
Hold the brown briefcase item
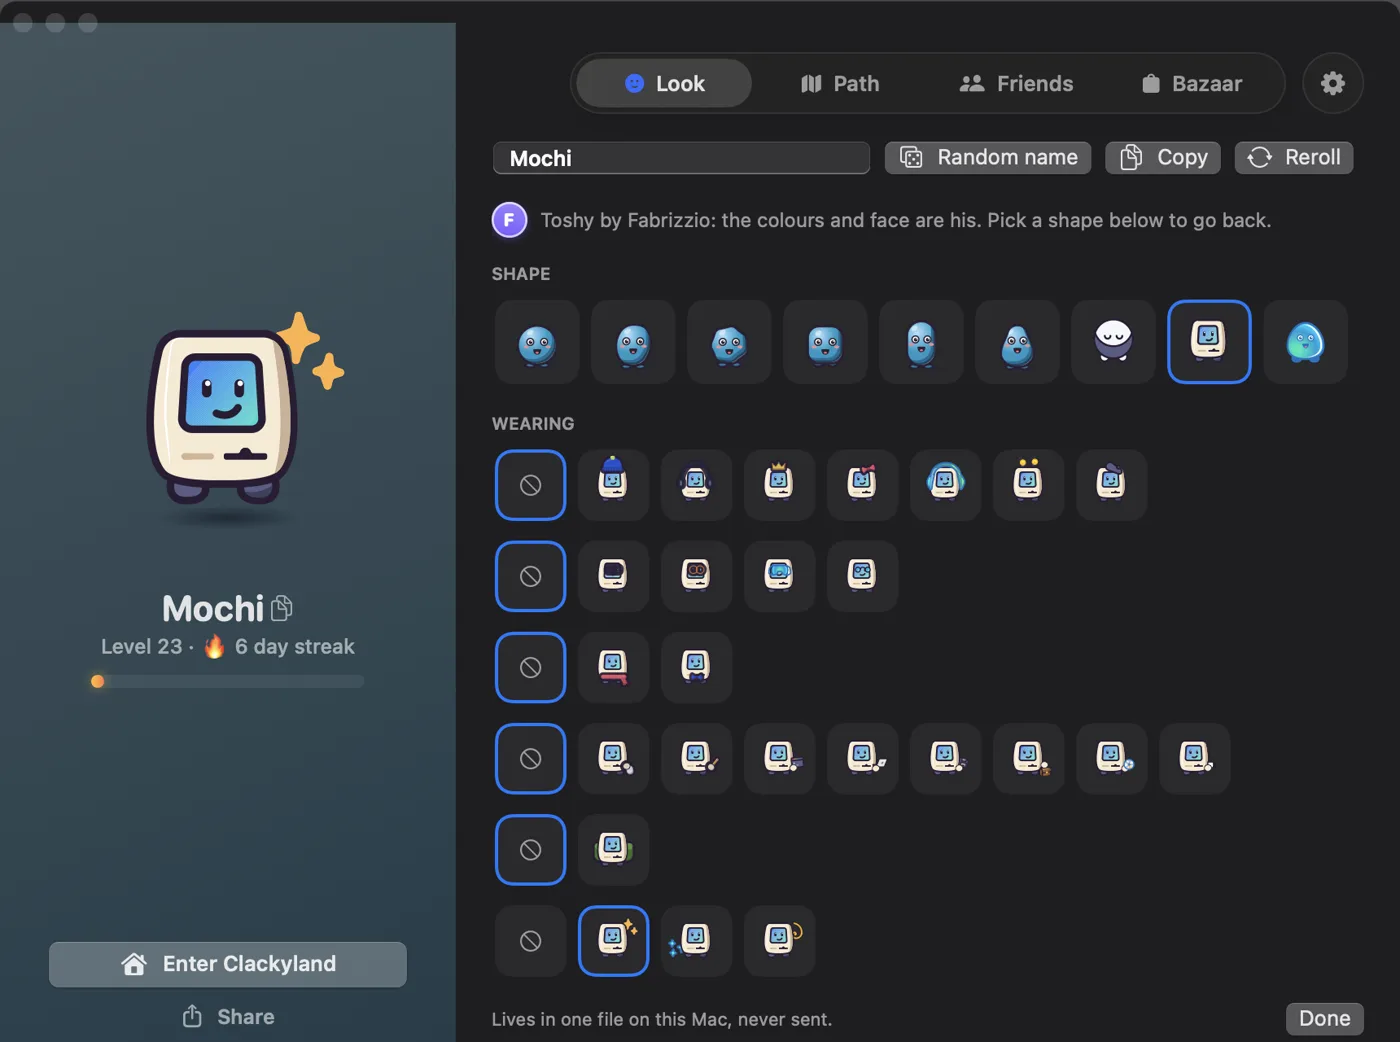(1028, 758)
